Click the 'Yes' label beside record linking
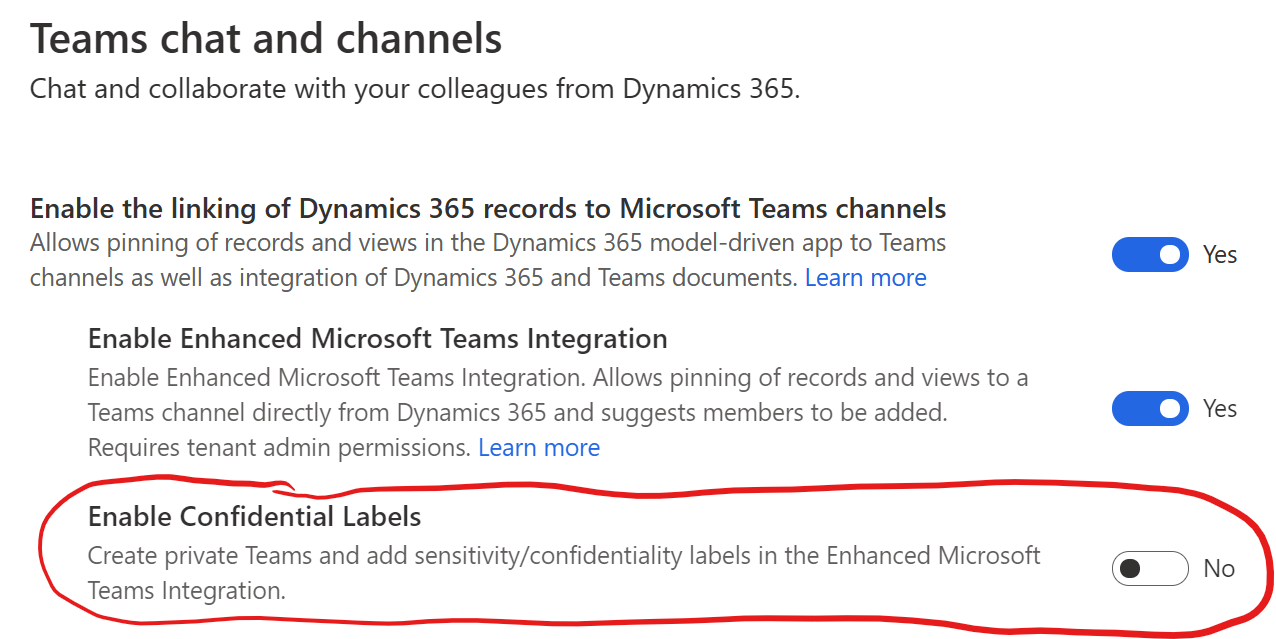 click(x=1220, y=255)
